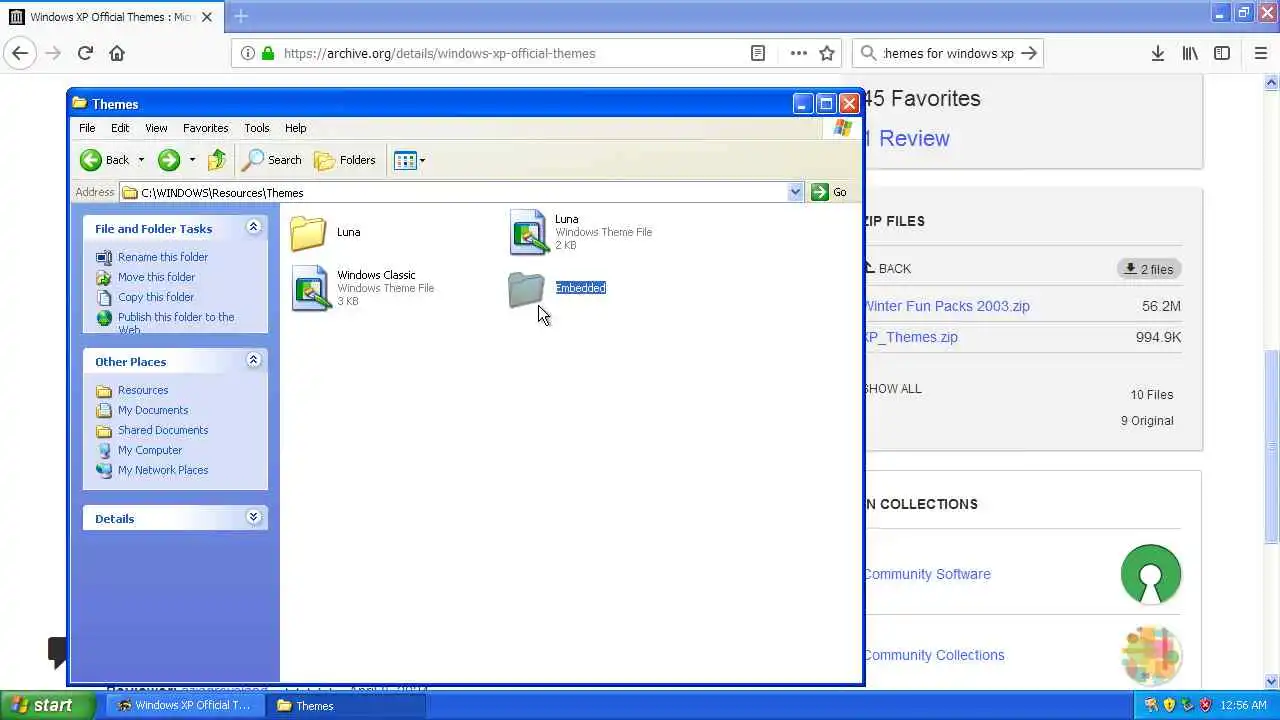
Task: Click the green Forward arrow in Explorer
Action: (169, 160)
